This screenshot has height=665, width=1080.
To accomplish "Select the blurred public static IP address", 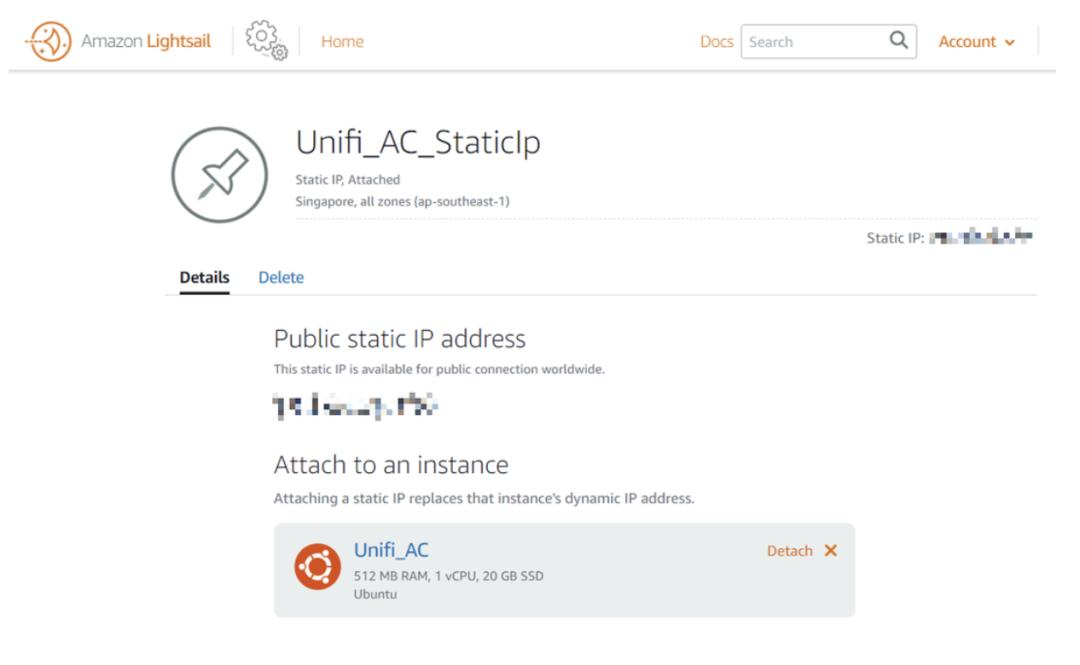I will point(357,407).
